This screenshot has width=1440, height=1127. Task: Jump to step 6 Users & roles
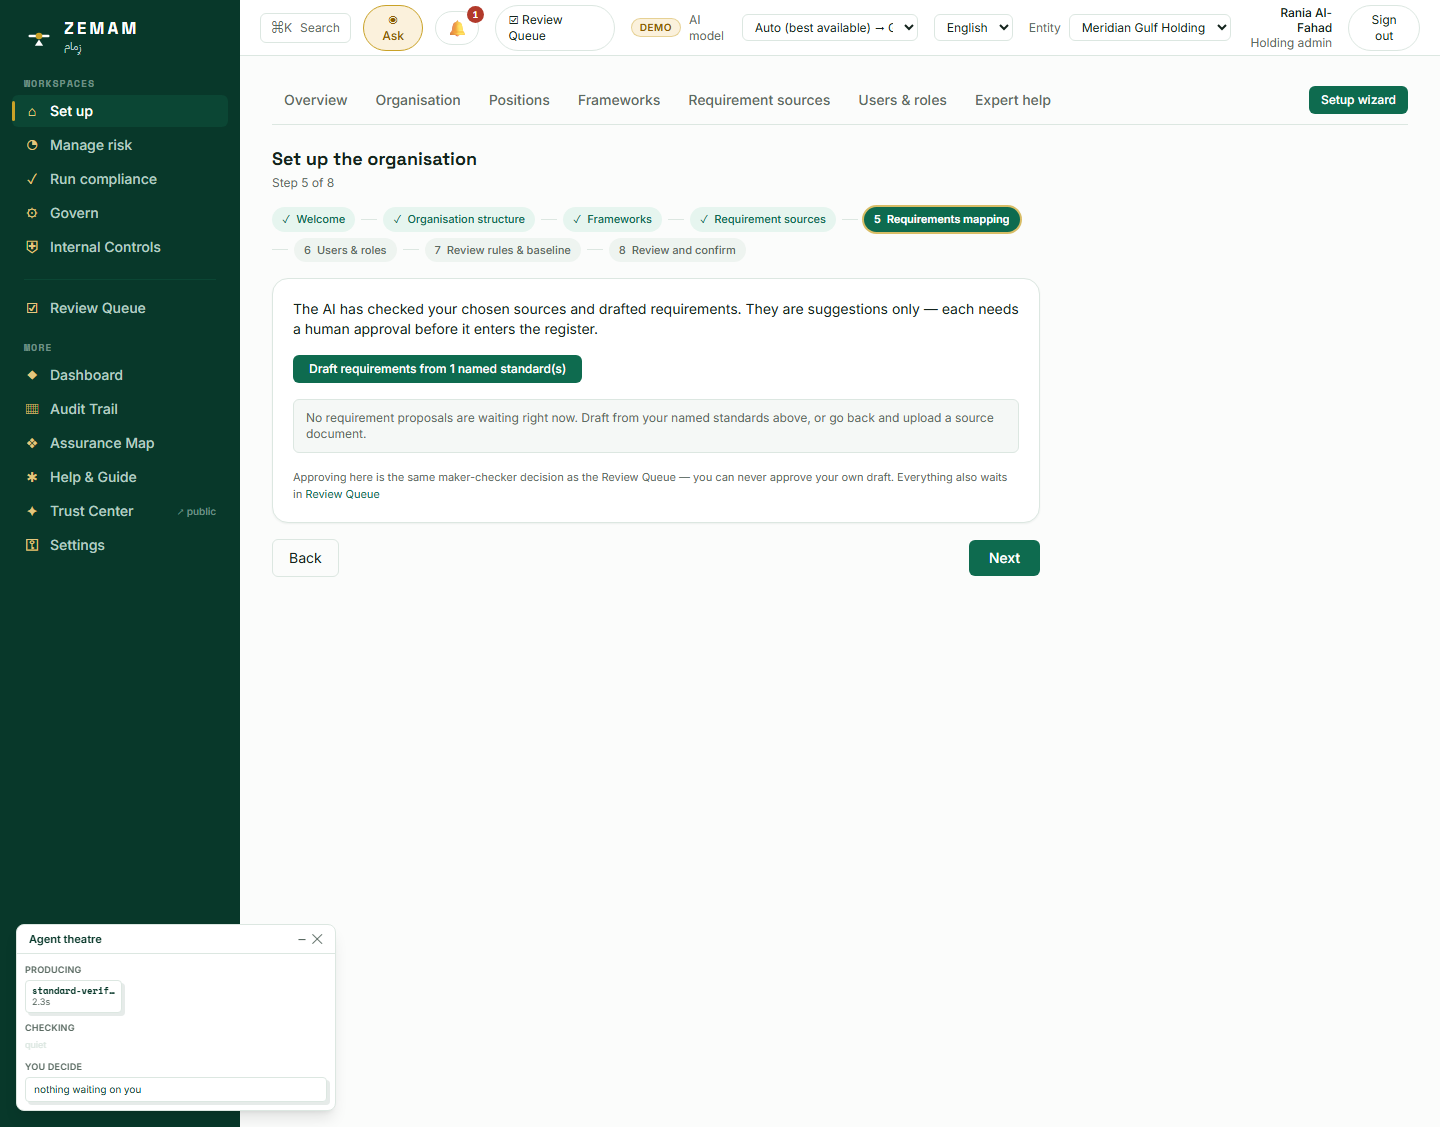[x=345, y=250]
